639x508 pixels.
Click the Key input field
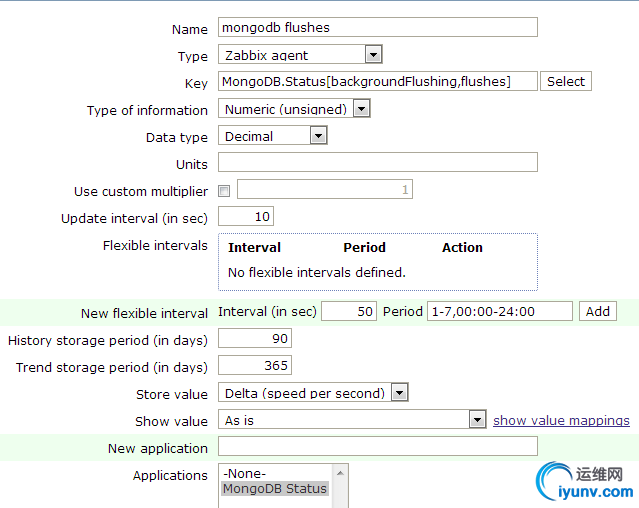377,82
